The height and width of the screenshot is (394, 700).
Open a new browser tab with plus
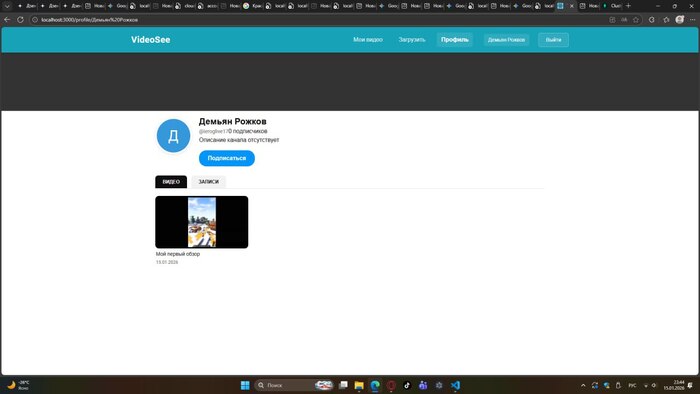[628, 6]
